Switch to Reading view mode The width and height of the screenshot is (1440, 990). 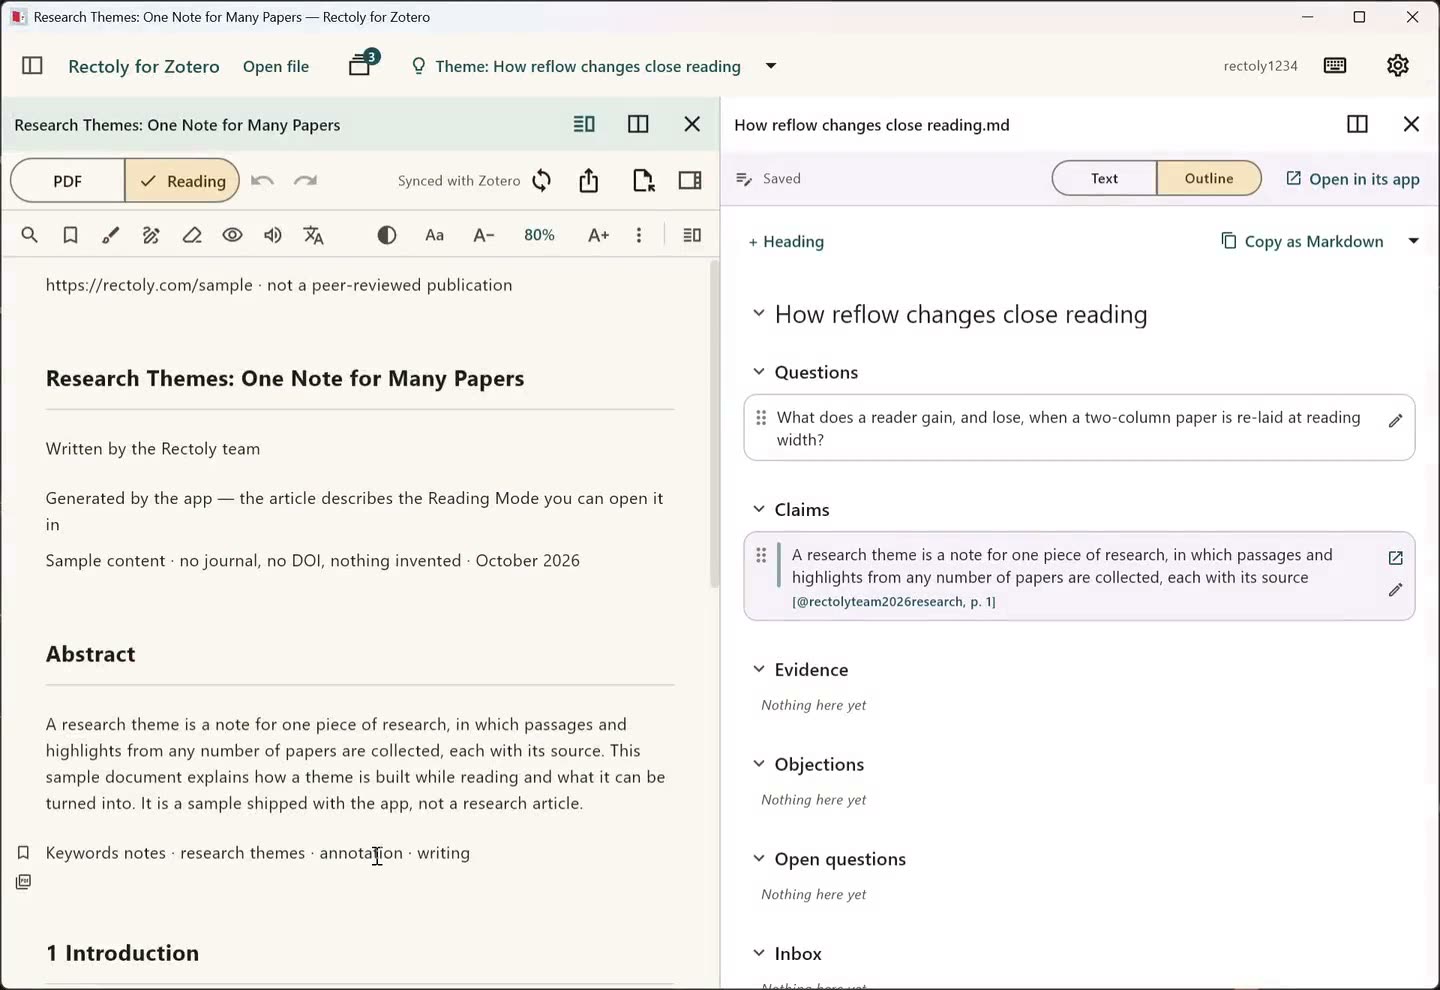[182, 181]
